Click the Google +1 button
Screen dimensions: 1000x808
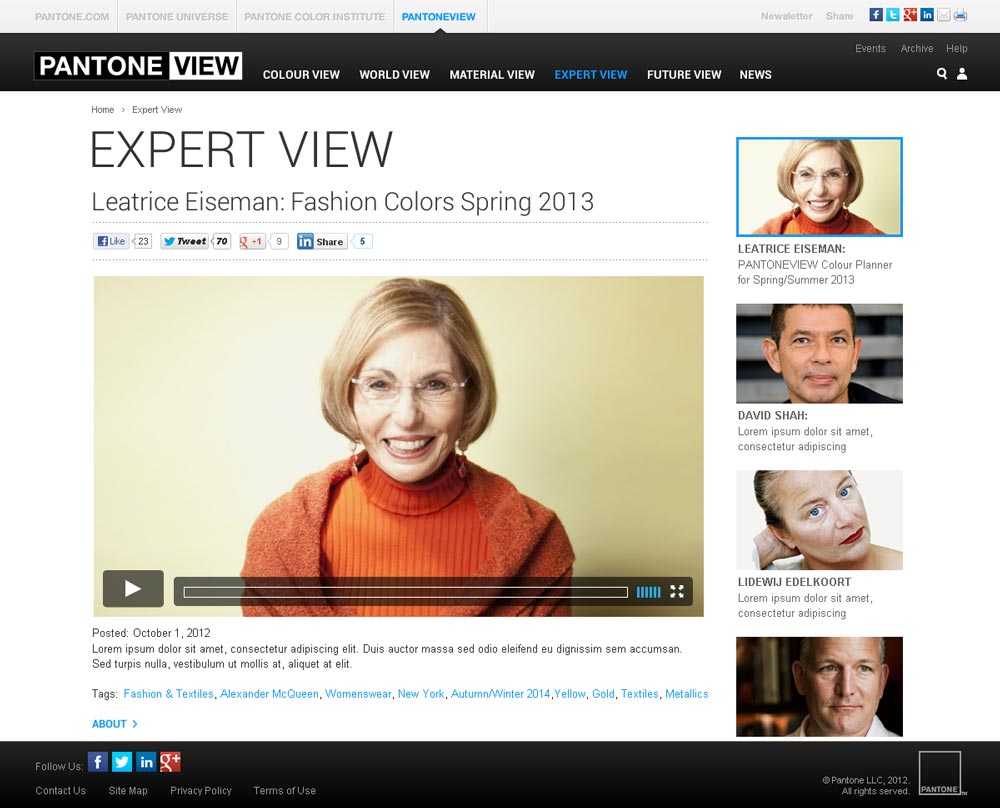(x=251, y=241)
